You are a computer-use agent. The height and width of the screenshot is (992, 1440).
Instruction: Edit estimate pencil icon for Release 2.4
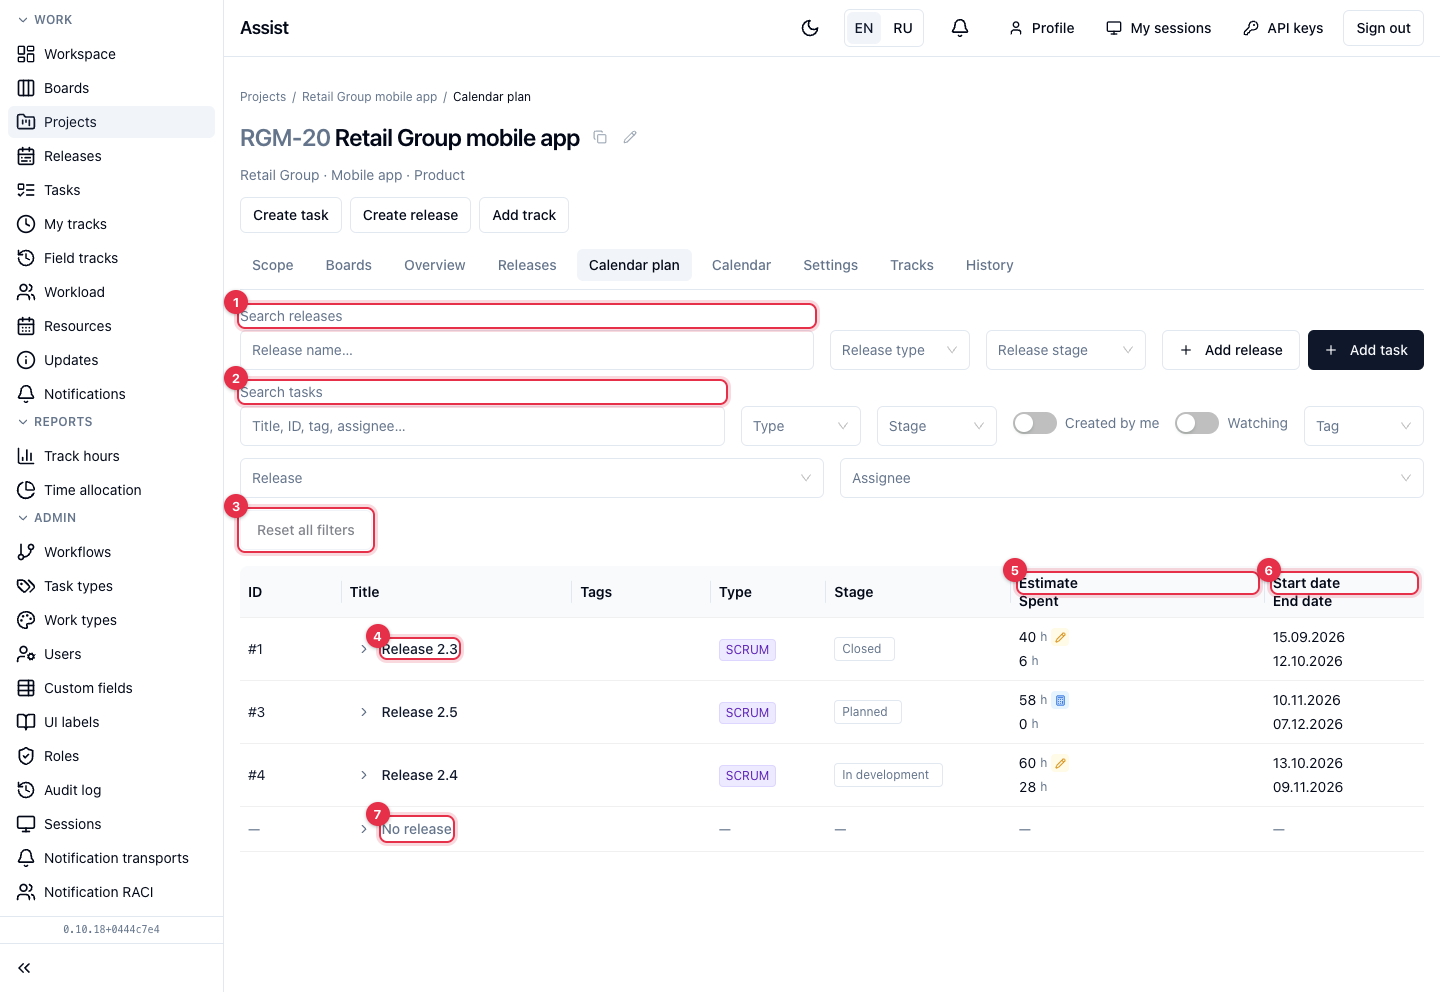point(1061,763)
